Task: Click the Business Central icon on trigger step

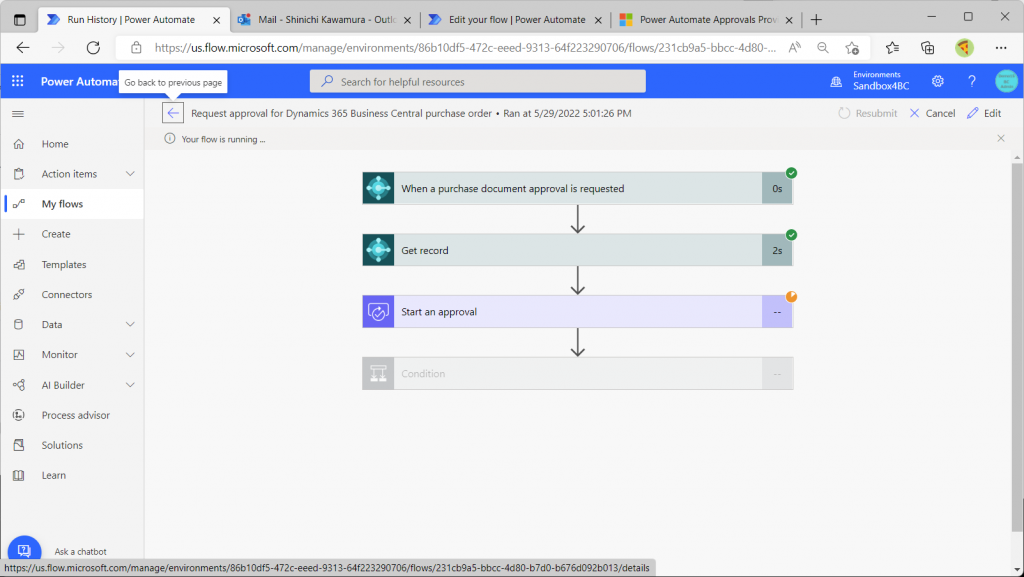Action: tap(378, 188)
